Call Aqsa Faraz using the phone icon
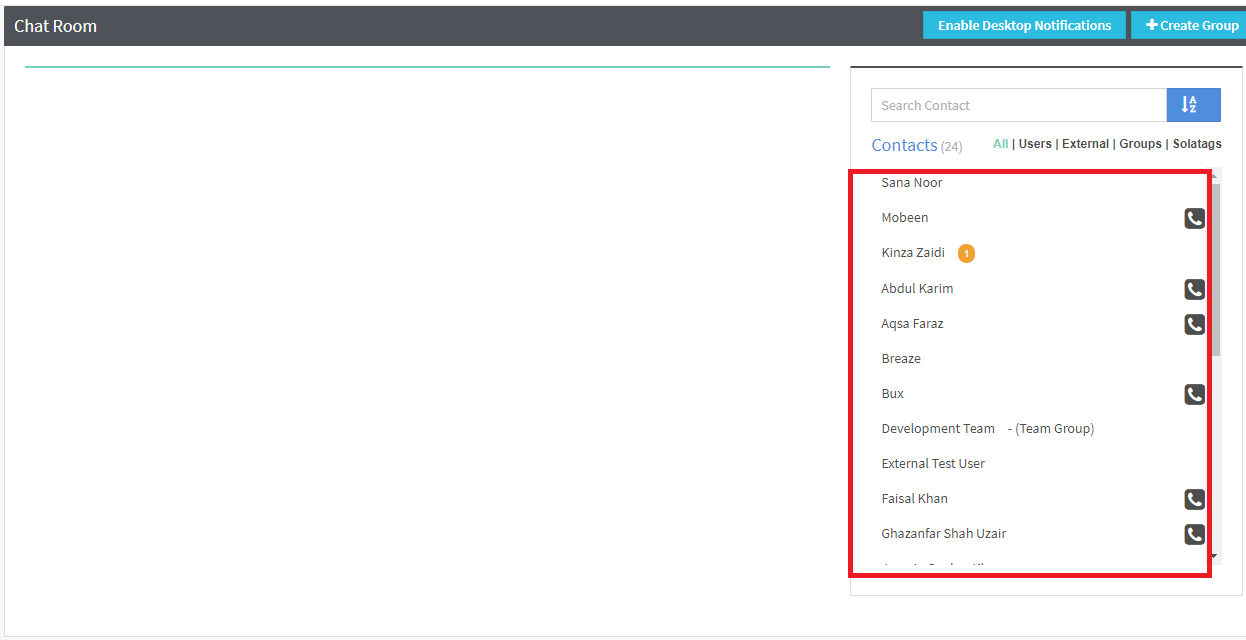1246x640 pixels. pos(1194,324)
